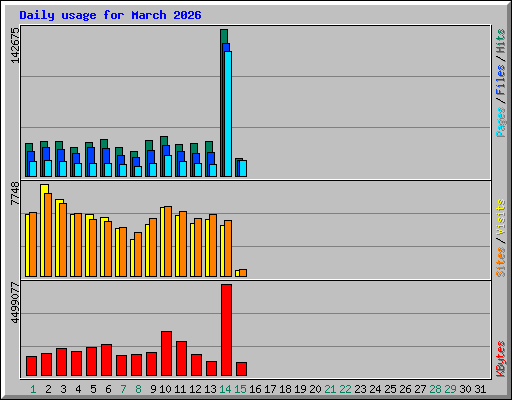
Task: Click day 30 on the date axis
Action: 465,389
